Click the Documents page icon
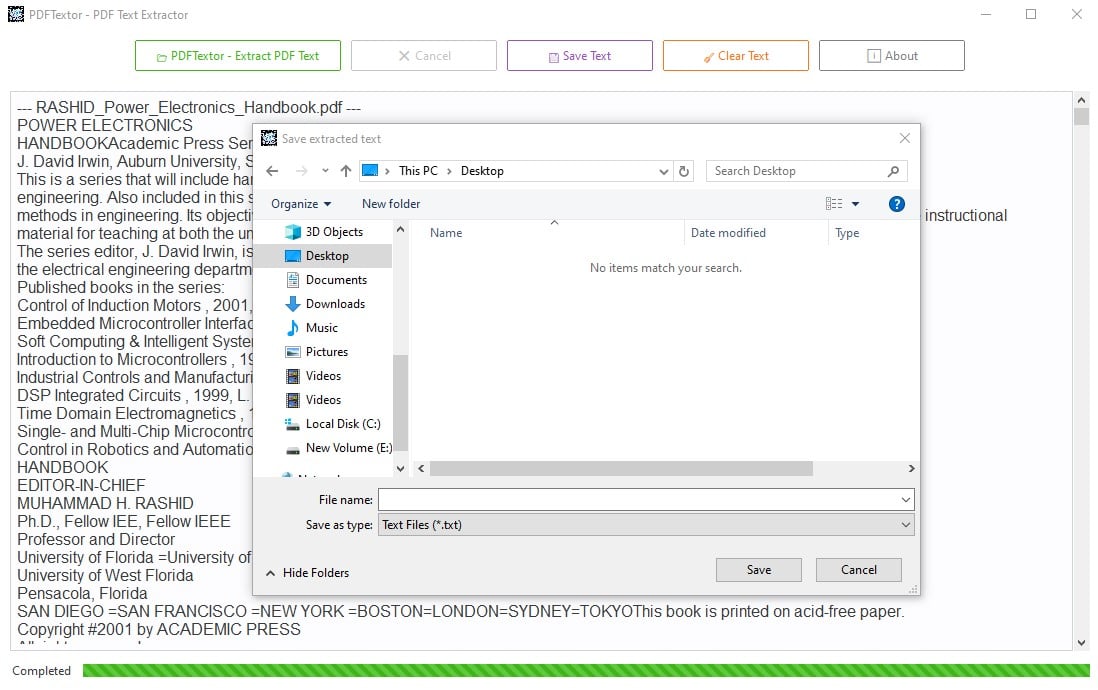Image resolution: width=1098 pixels, height=690 pixels. point(293,280)
